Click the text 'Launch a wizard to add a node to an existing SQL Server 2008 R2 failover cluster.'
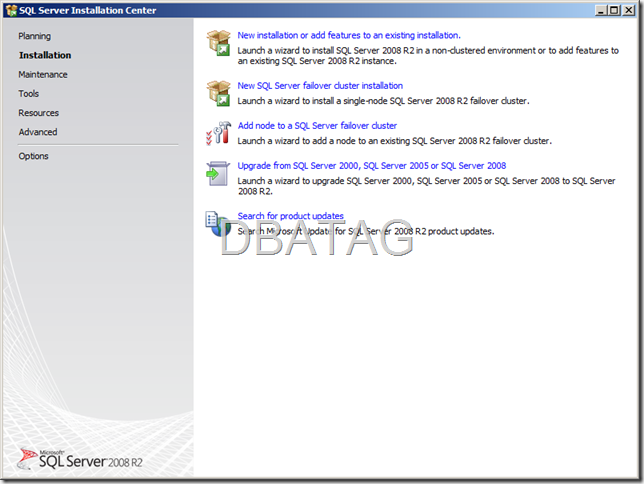 tap(395, 141)
